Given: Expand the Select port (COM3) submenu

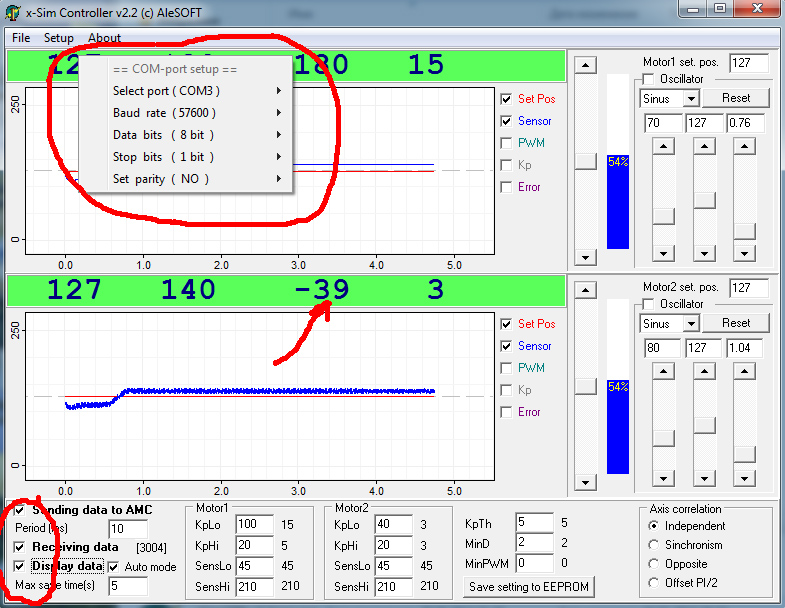Looking at the screenshot, I should click(195, 91).
